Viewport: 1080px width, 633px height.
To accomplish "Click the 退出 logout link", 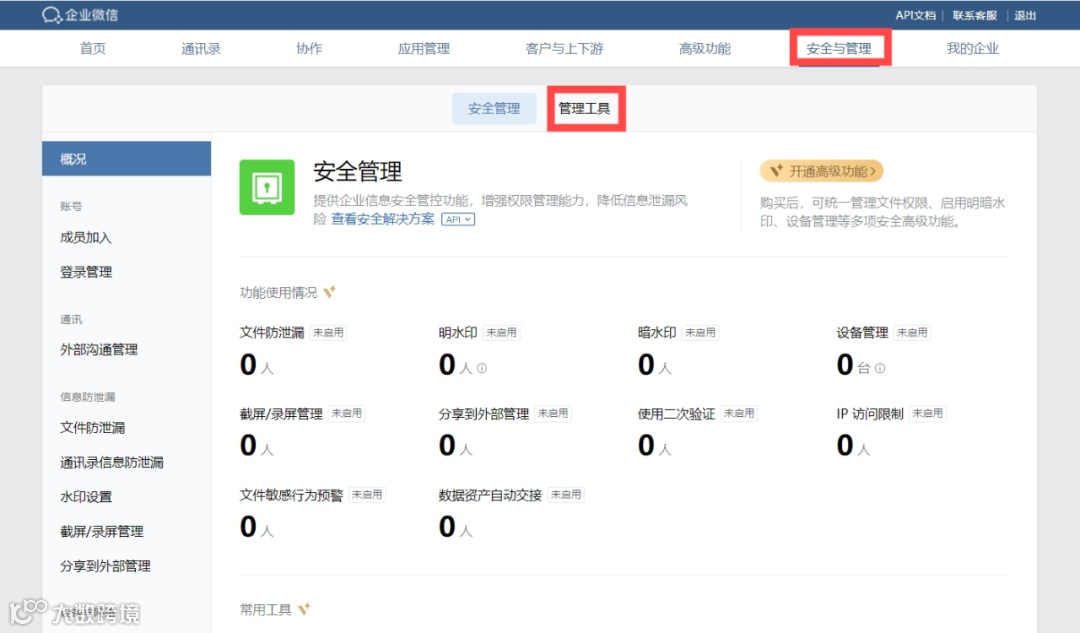I will pos(1025,15).
